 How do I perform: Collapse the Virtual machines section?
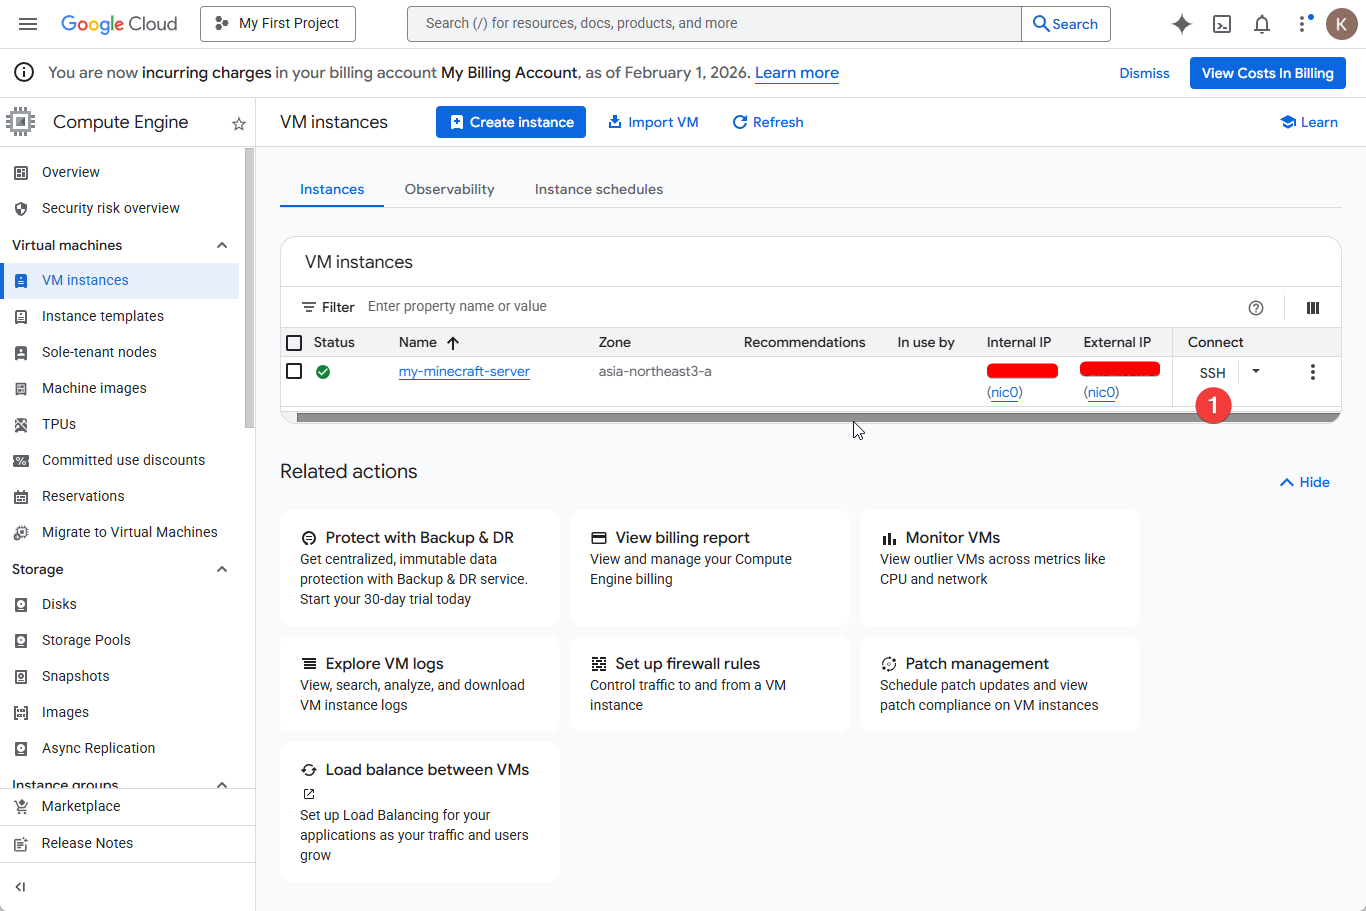tap(222, 246)
